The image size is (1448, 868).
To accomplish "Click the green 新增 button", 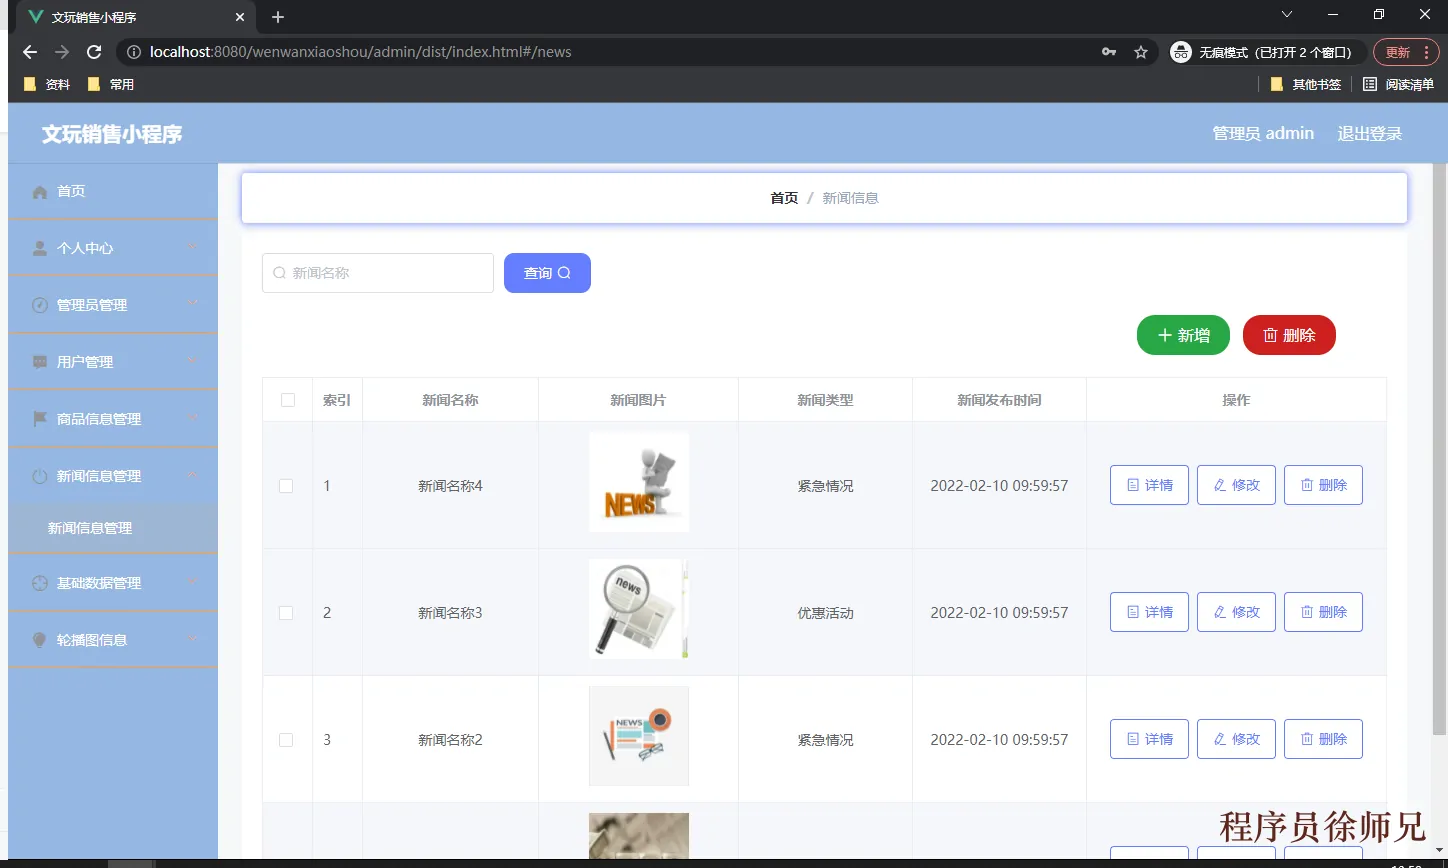I will click(1183, 335).
